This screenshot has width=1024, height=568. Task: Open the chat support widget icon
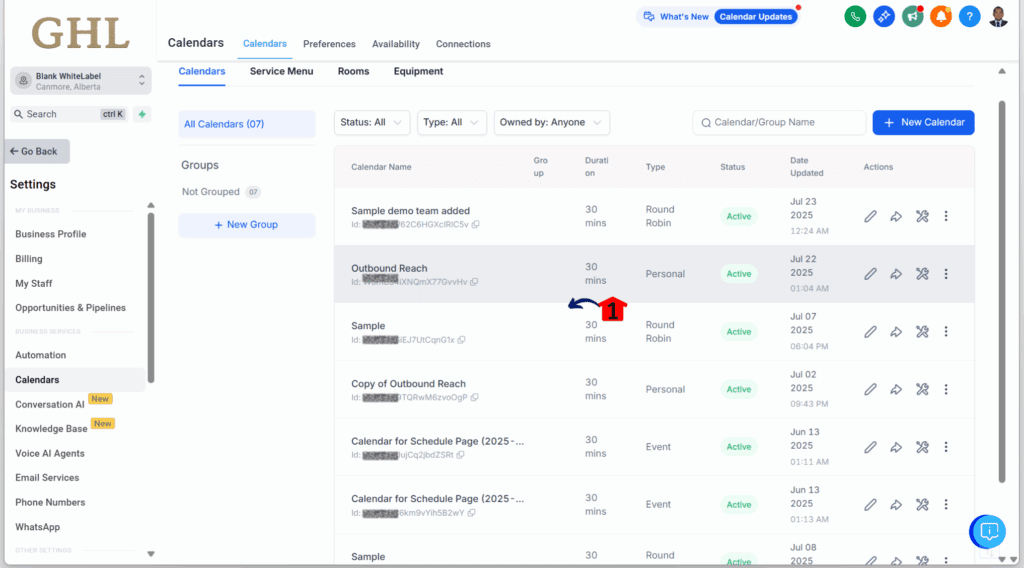pos(988,531)
